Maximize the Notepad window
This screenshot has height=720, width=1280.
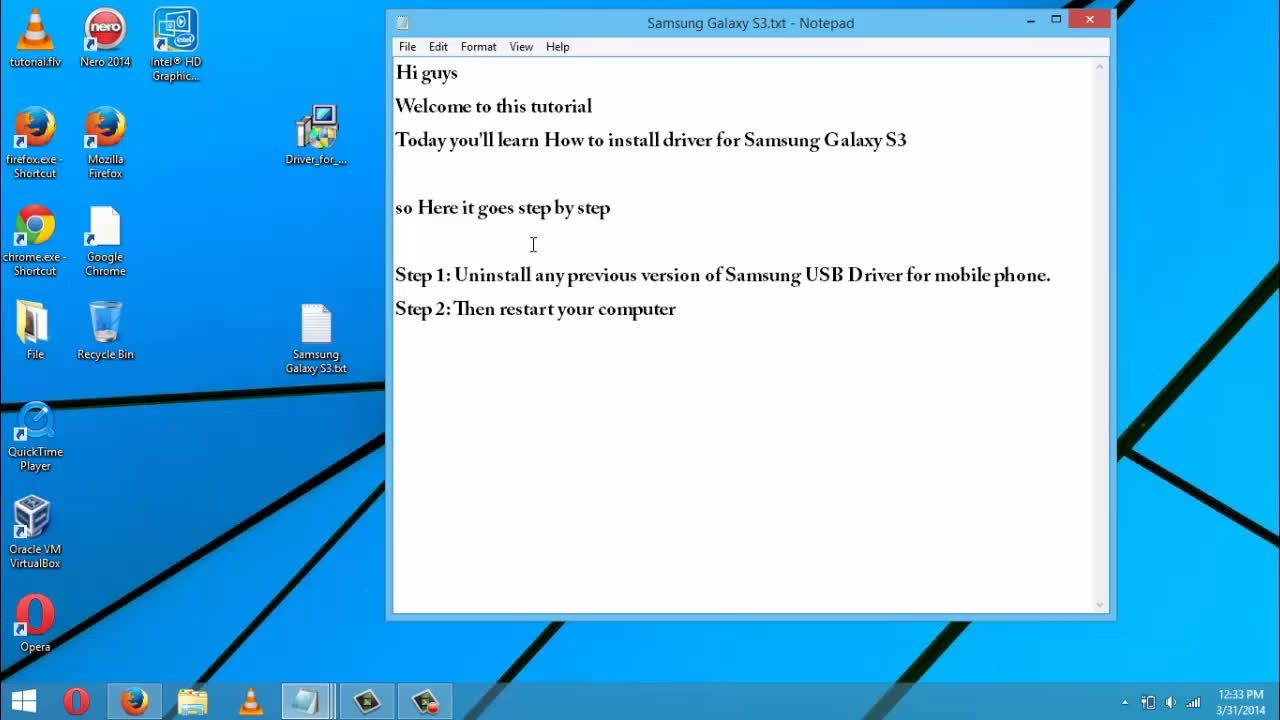pos(1056,19)
